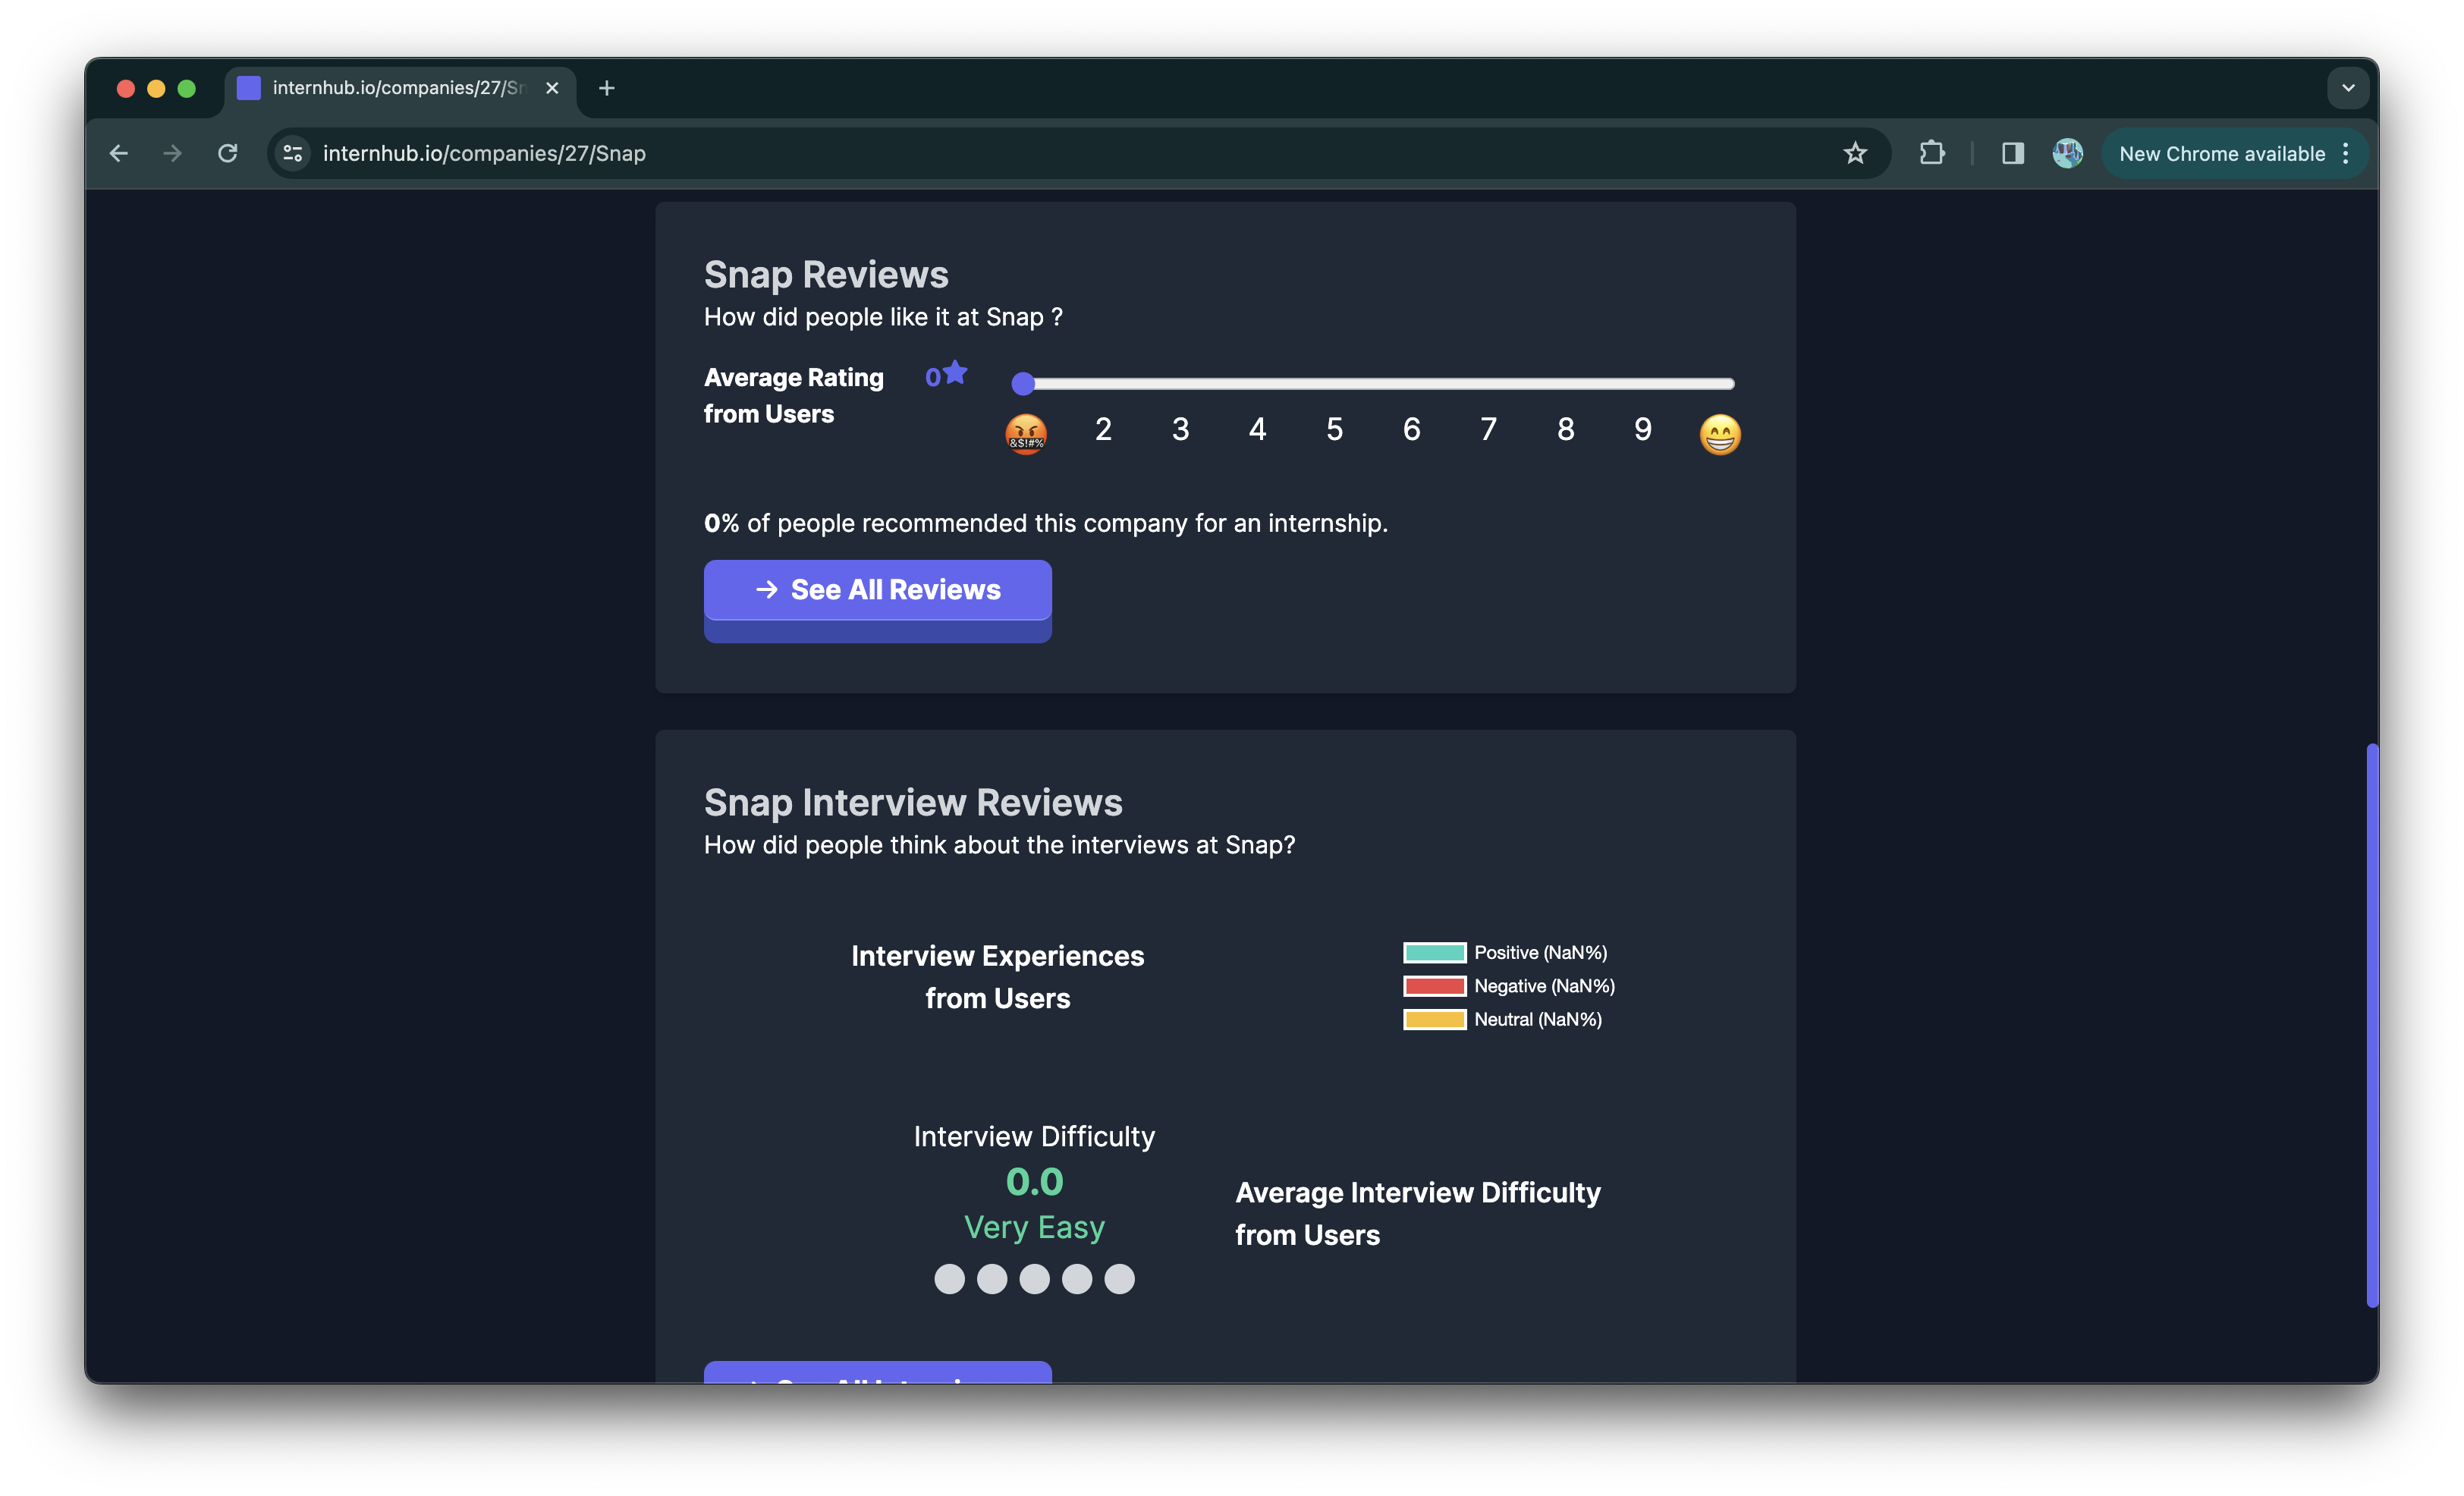Click the red close window button
The image size is (2464, 1496).
click(x=126, y=88)
